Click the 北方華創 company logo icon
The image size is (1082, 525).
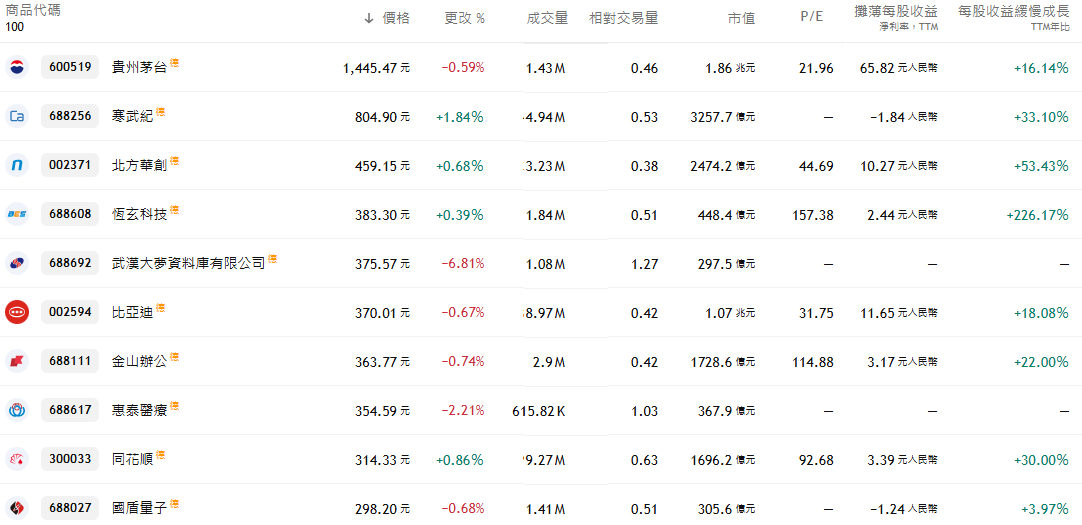point(17,166)
